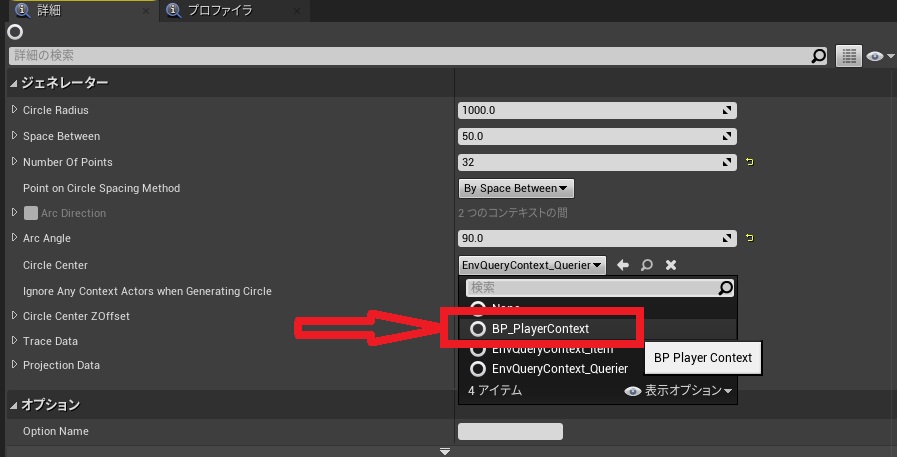Select BP_PlayerContext from the class list

pos(541,329)
